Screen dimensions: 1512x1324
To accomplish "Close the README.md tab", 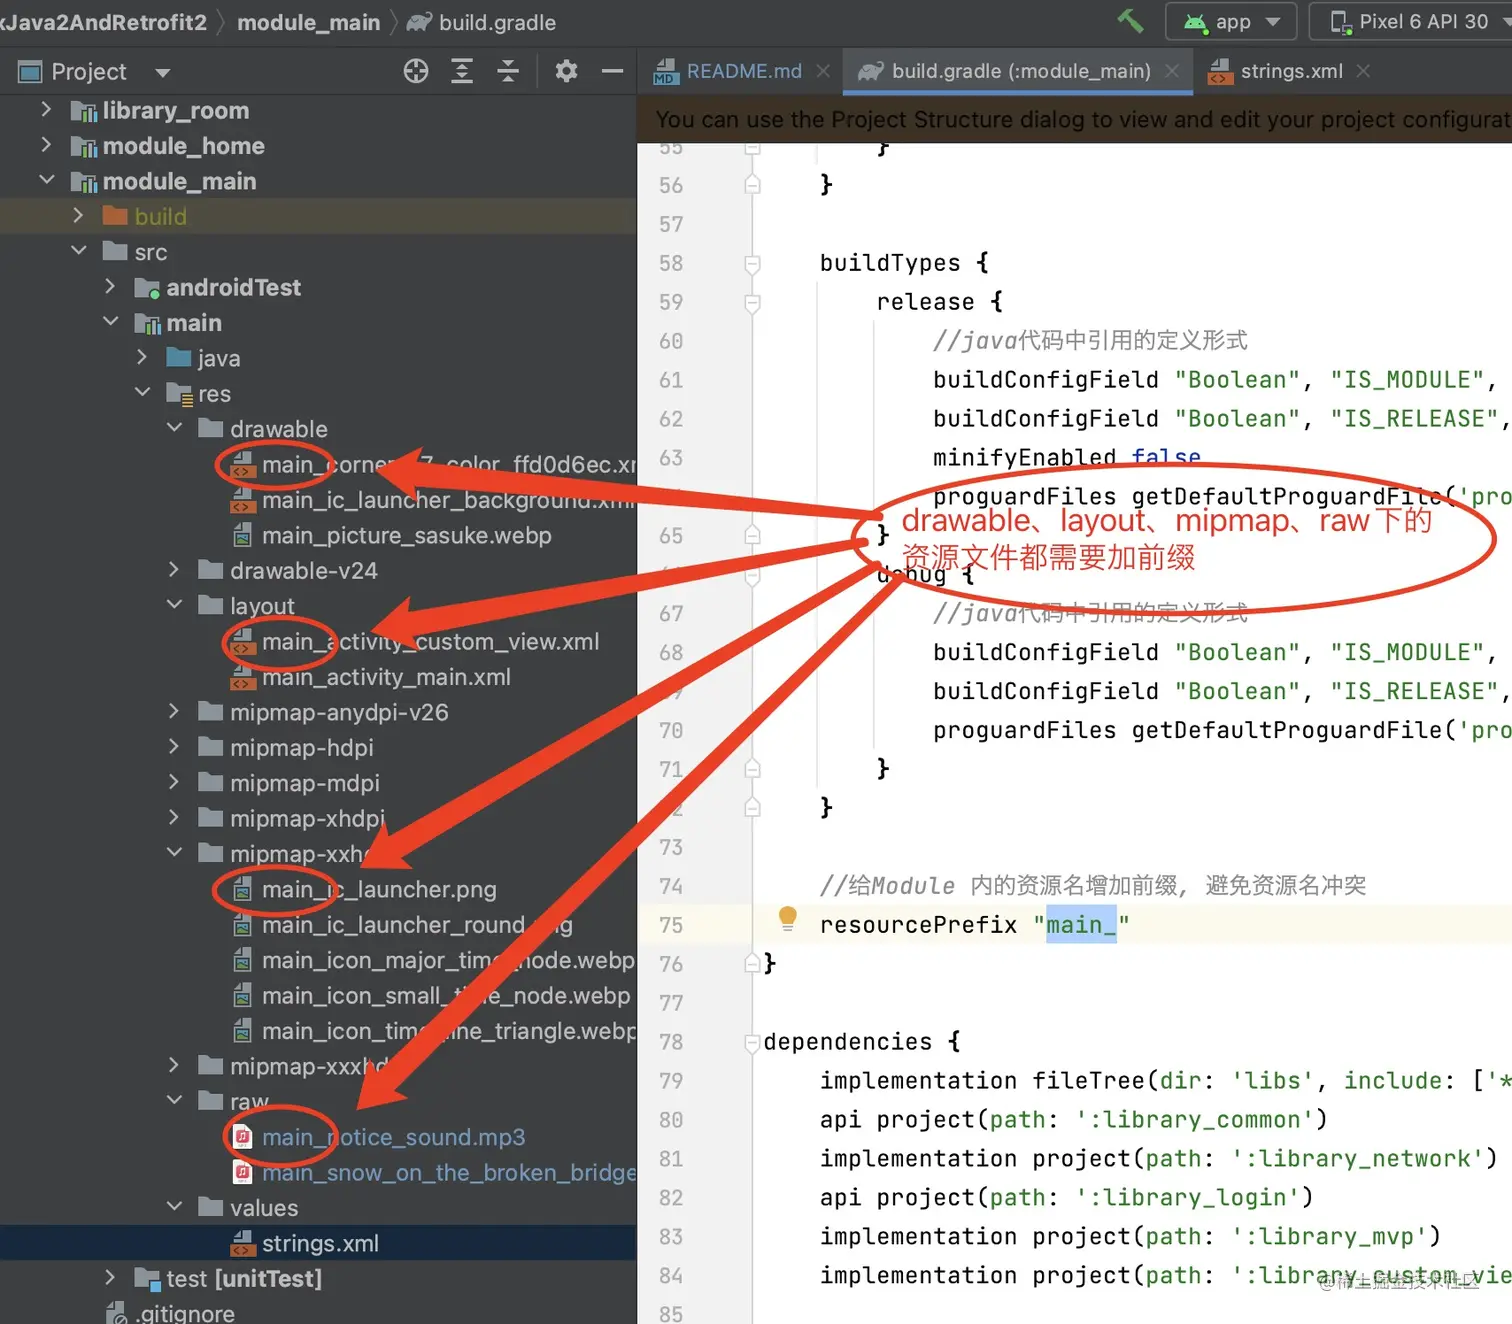I will click(x=823, y=71).
